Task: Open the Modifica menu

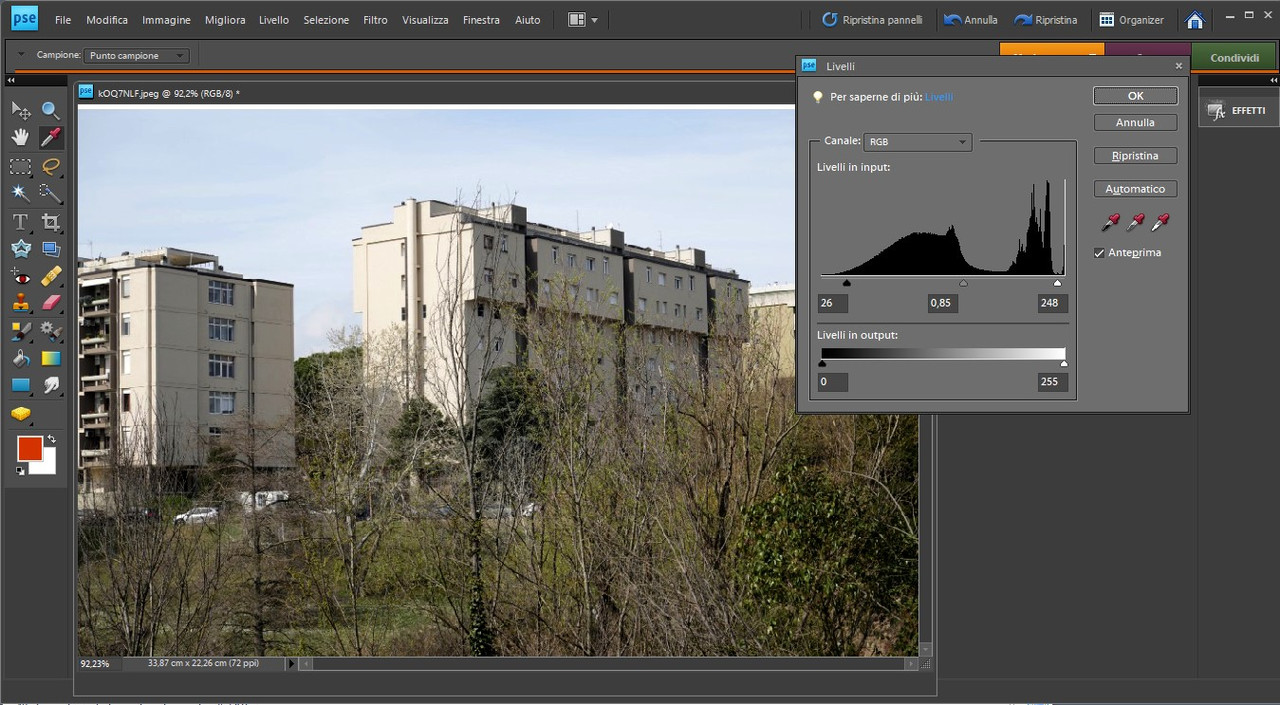Action: click(x=107, y=20)
